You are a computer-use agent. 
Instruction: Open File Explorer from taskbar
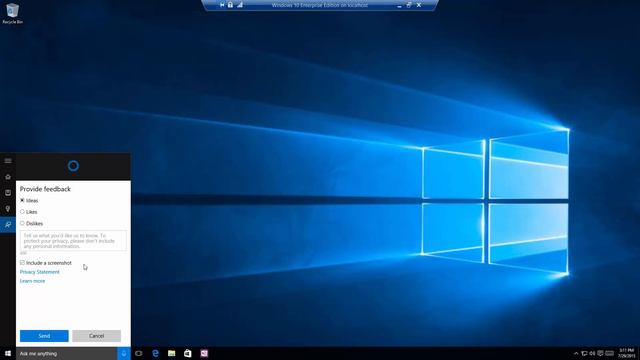pyautogui.click(x=171, y=353)
